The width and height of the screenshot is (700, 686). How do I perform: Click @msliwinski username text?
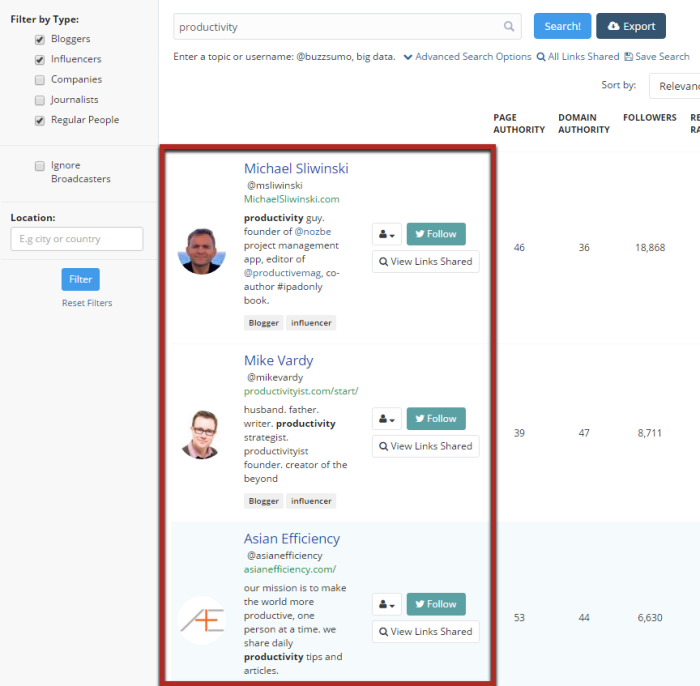(x=275, y=185)
